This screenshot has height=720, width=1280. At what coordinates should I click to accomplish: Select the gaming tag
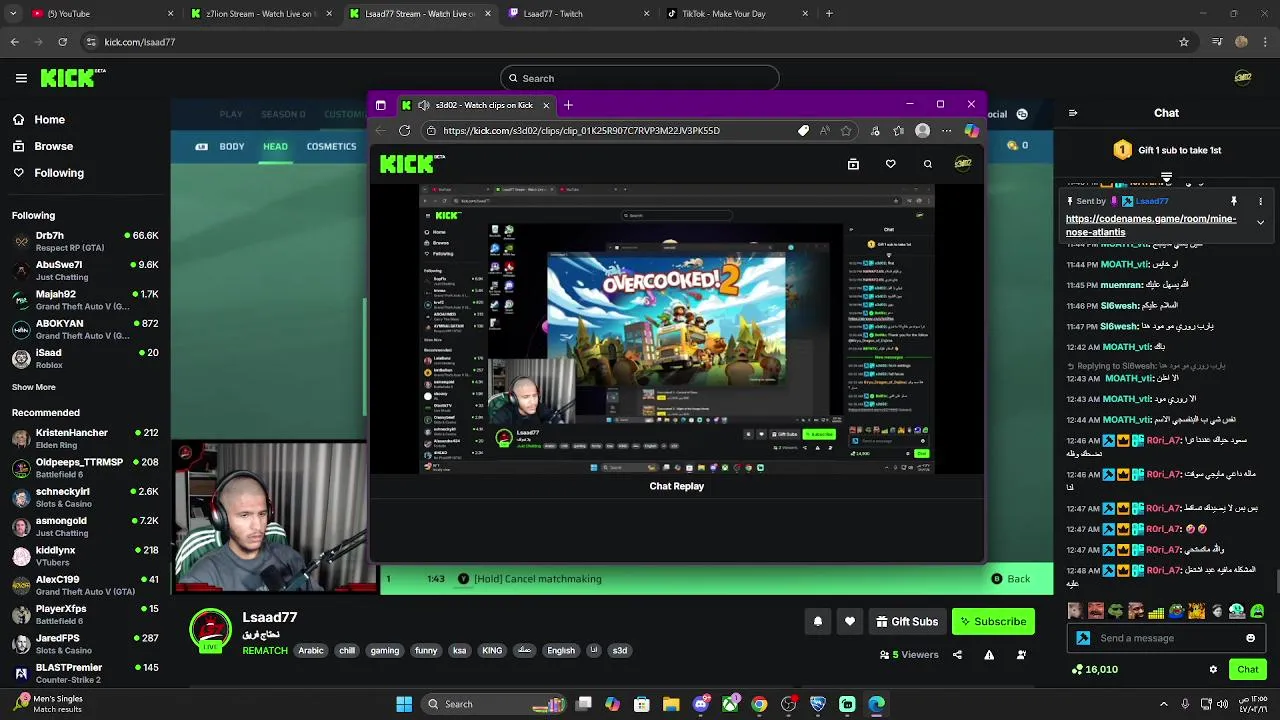[x=385, y=650]
